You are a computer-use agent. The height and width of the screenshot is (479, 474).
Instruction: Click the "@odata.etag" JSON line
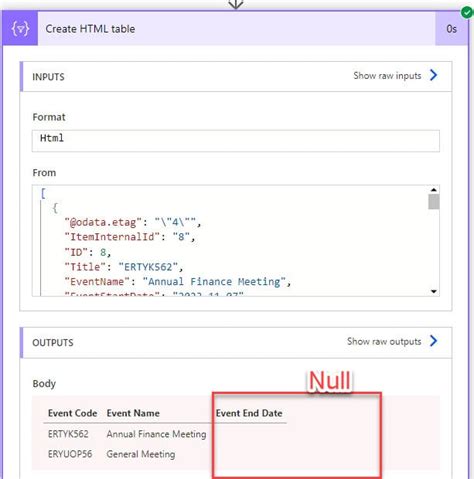click(133, 222)
